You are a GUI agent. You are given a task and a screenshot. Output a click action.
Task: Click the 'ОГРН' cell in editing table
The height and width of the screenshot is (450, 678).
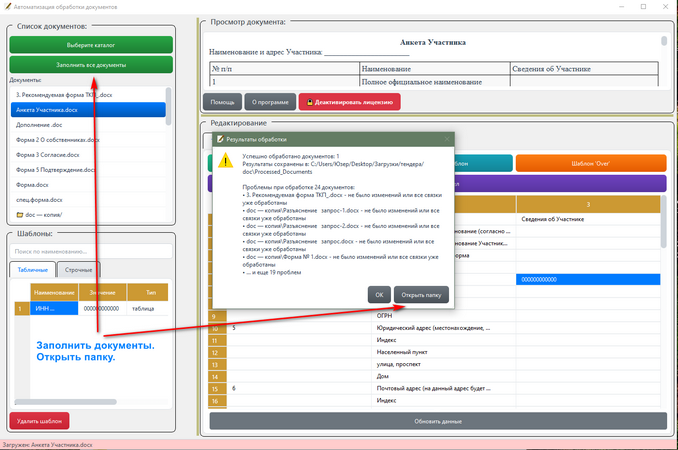click(x=445, y=316)
